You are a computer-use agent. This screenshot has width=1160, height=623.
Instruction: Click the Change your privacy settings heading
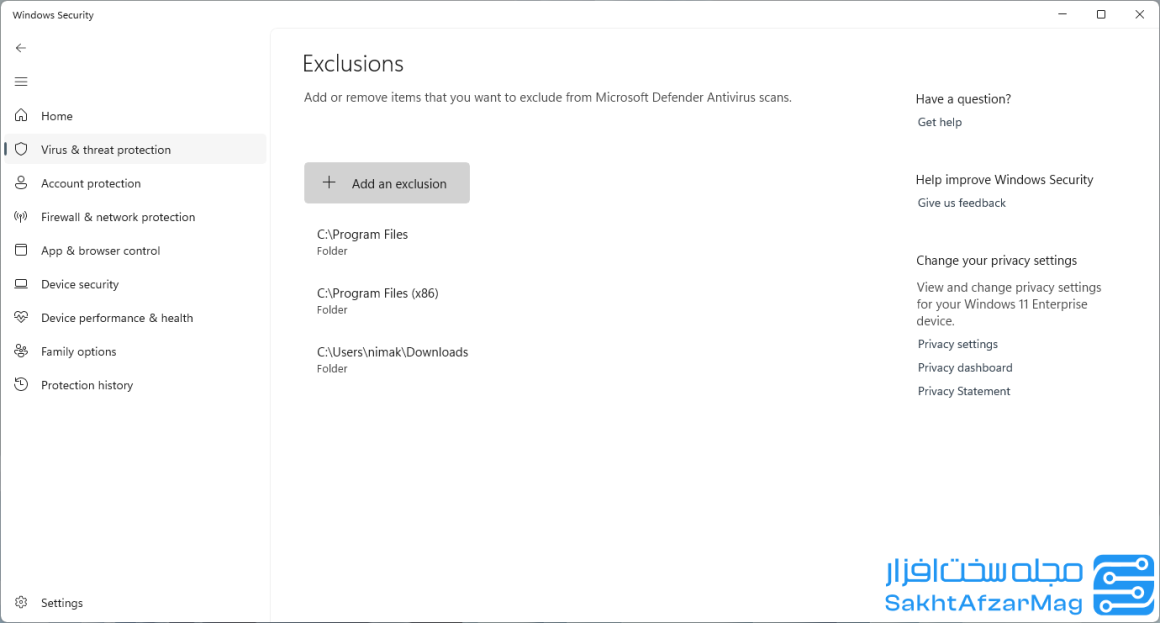point(997,260)
